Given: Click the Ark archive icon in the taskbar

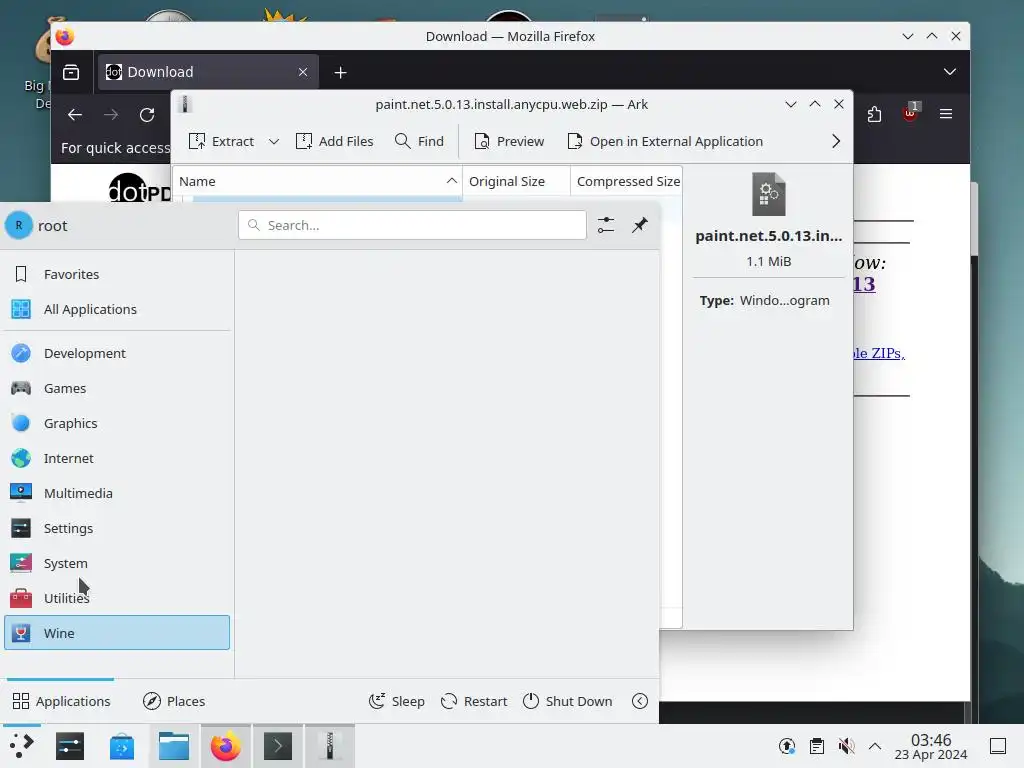Looking at the screenshot, I should coord(330,746).
